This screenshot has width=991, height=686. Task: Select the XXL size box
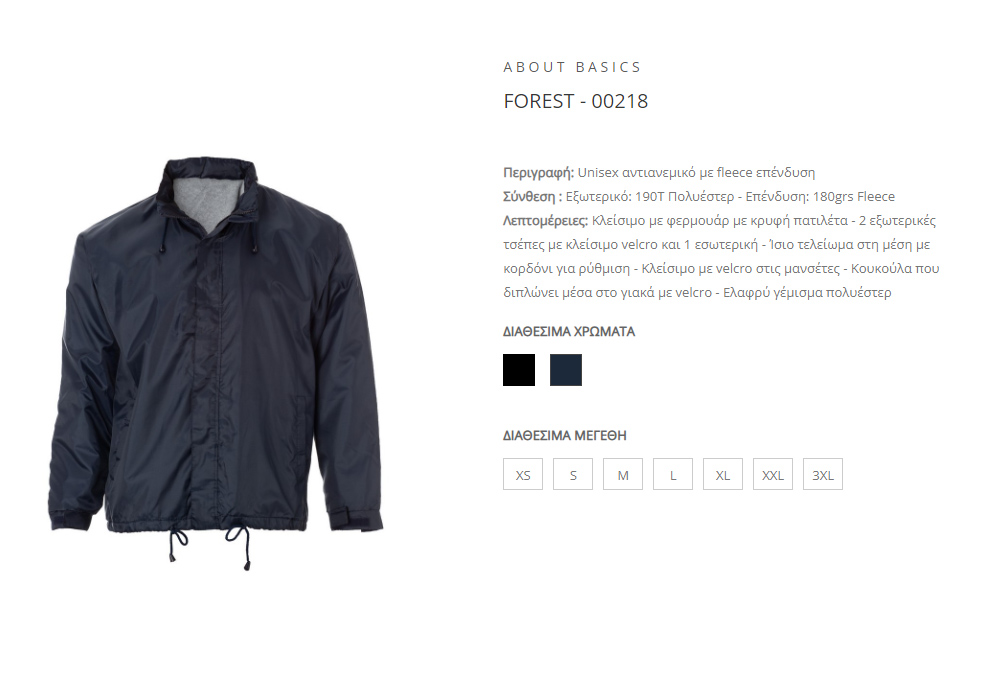772,474
